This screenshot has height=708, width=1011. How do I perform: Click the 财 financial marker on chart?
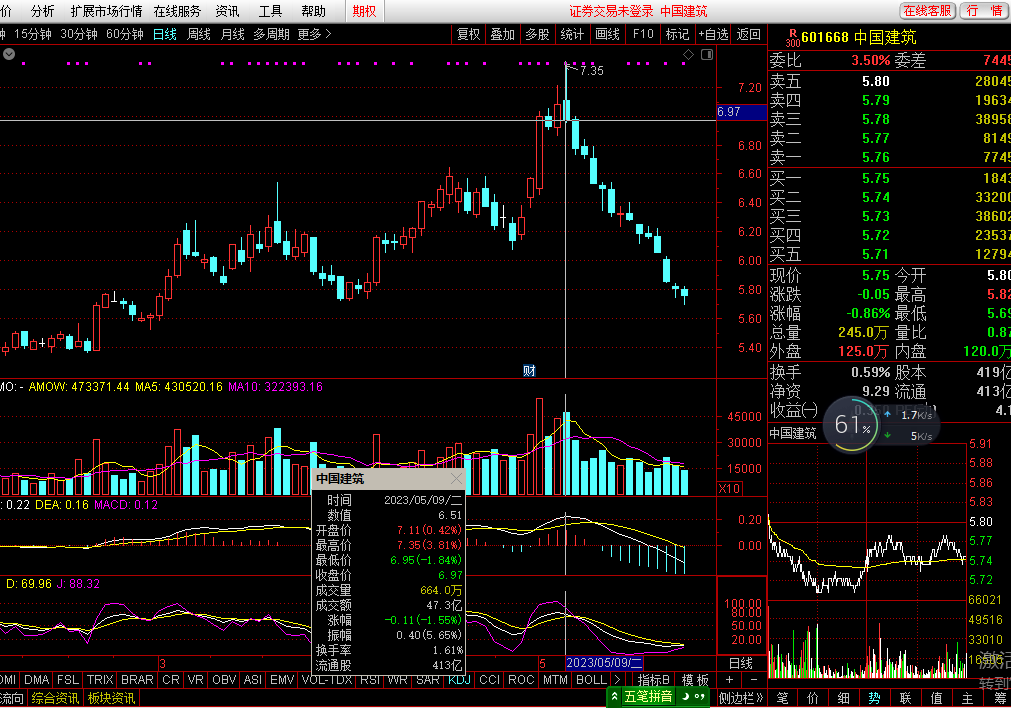tap(529, 370)
